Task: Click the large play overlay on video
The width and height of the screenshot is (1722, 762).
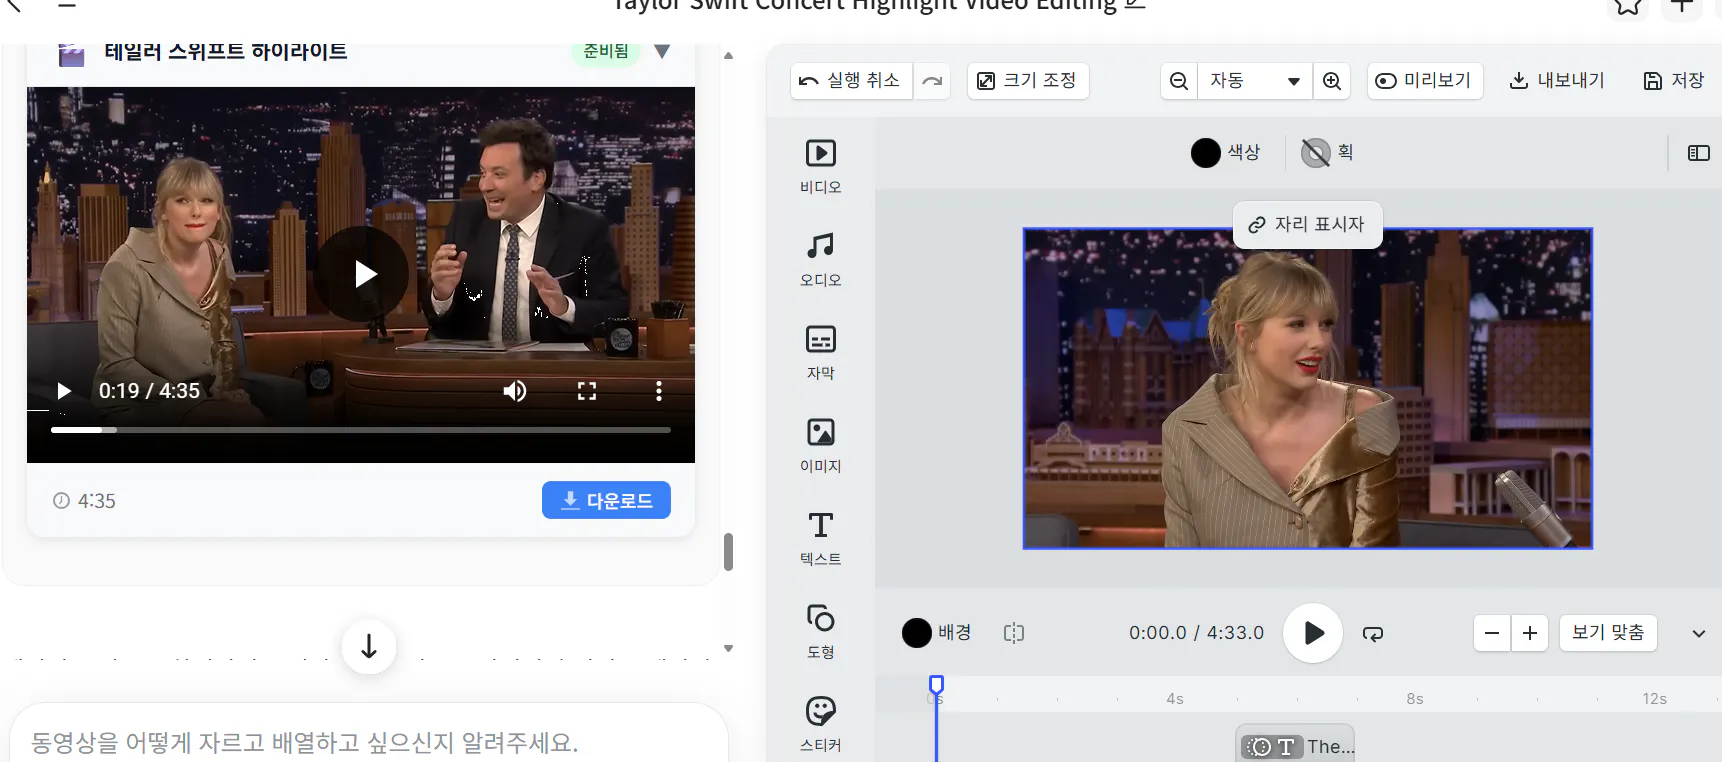Action: coord(361,274)
